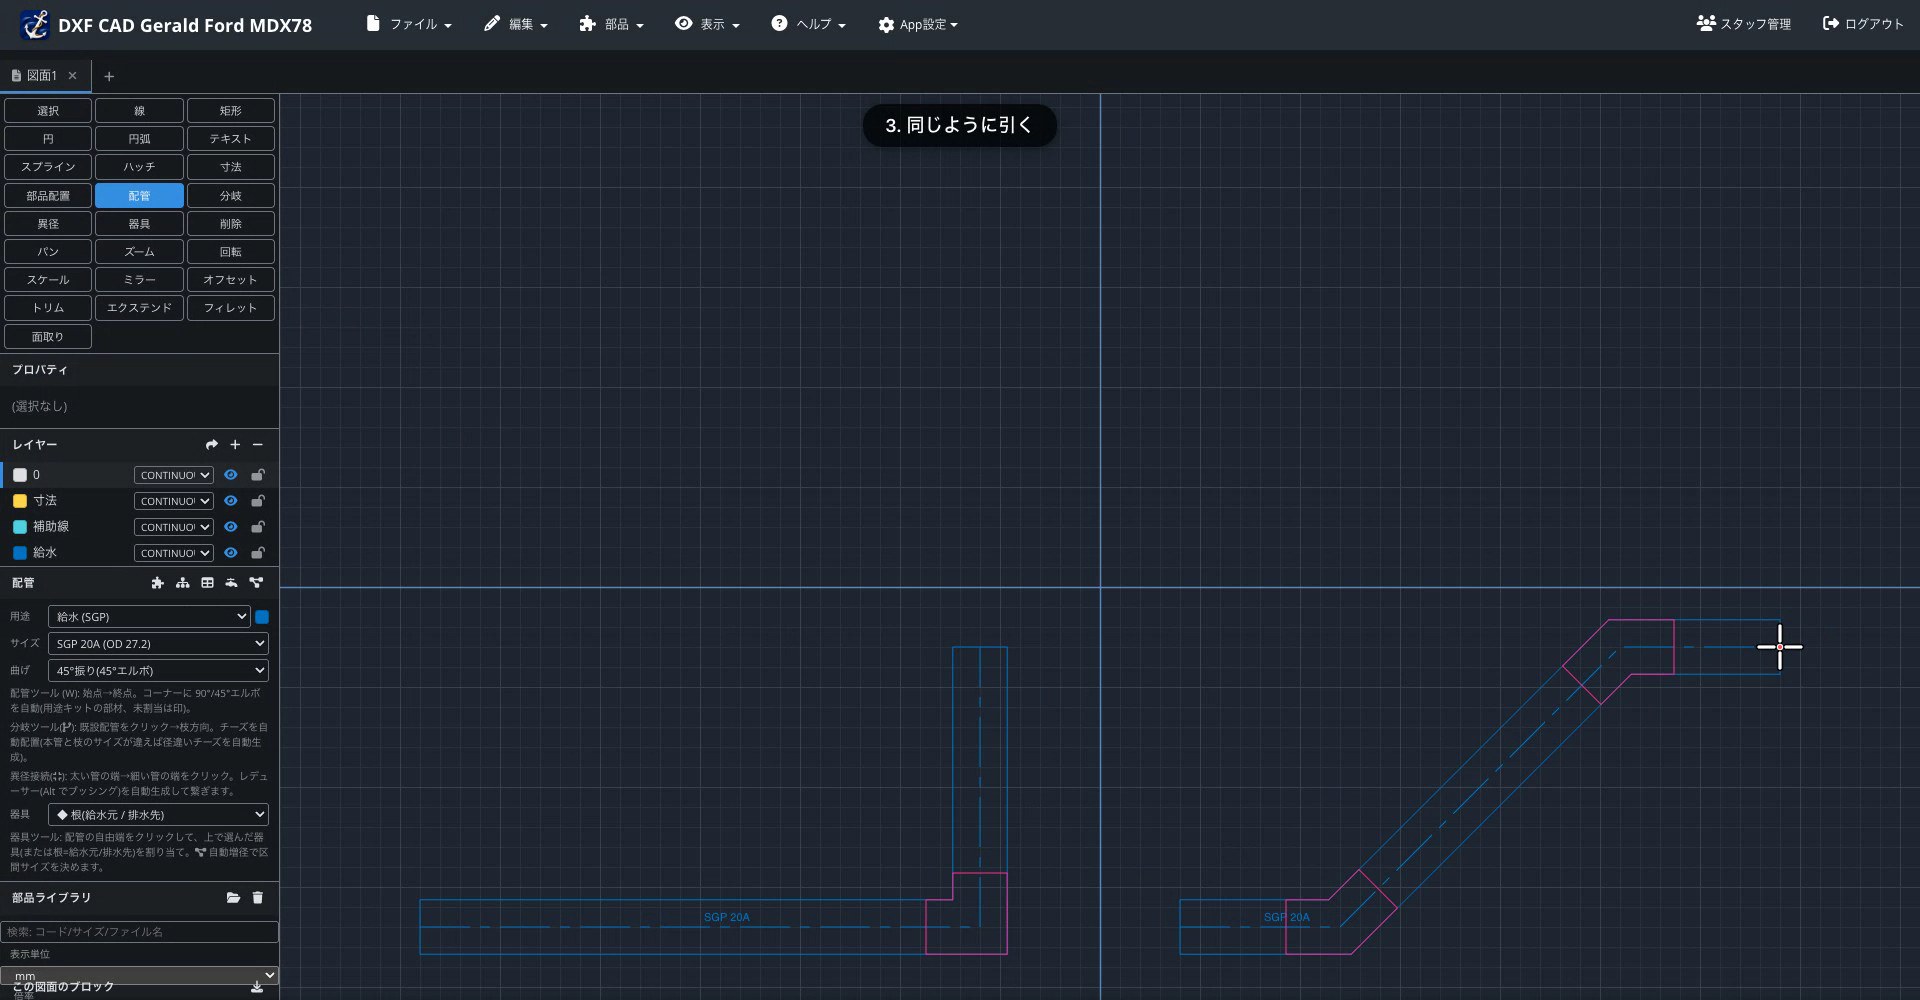
Task: Open the 用途 dropdown showing 給水 (SGP)
Action: [x=149, y=617]
